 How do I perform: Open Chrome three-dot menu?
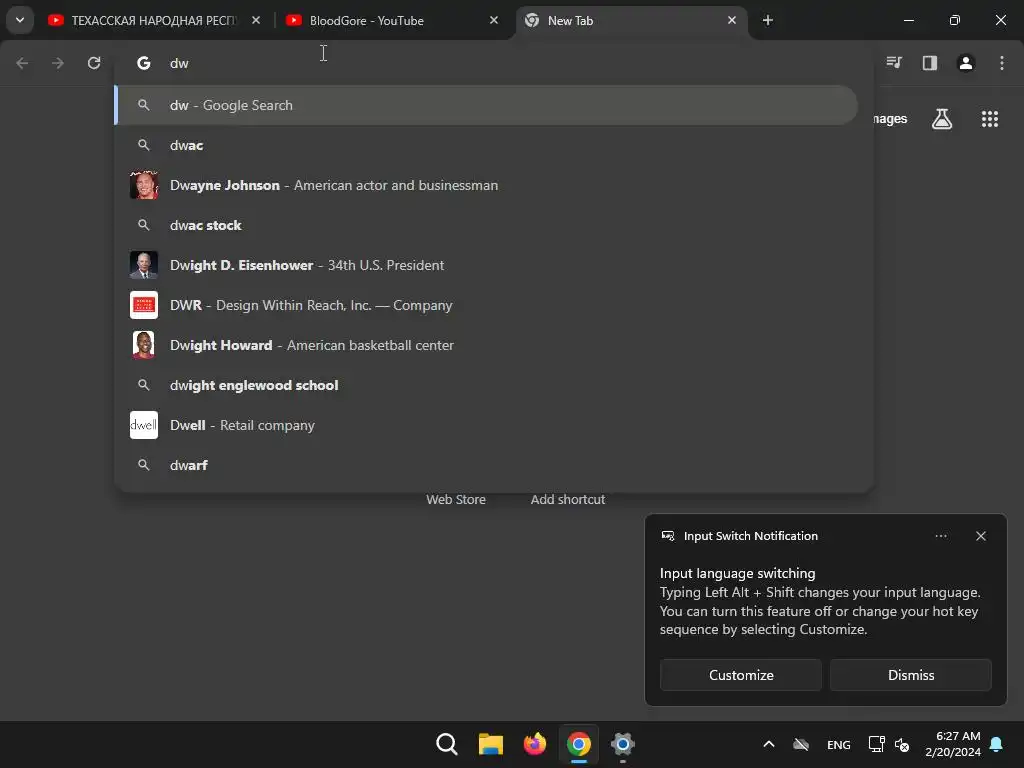click(1001, 63)
